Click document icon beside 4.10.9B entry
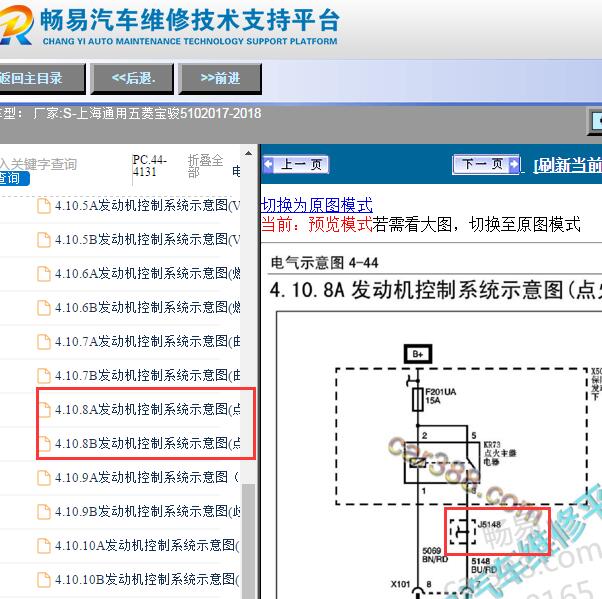The image size is (602, 599). 44,511
